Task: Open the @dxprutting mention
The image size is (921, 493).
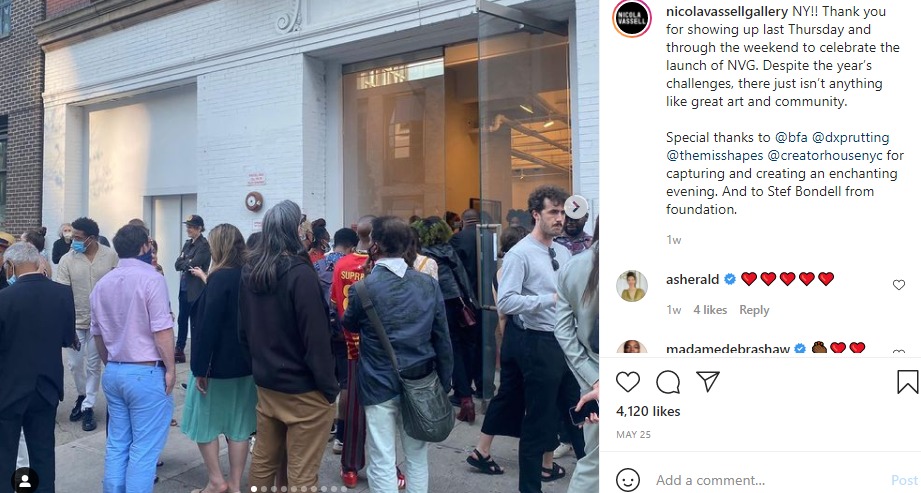Action: click(851, 137)
